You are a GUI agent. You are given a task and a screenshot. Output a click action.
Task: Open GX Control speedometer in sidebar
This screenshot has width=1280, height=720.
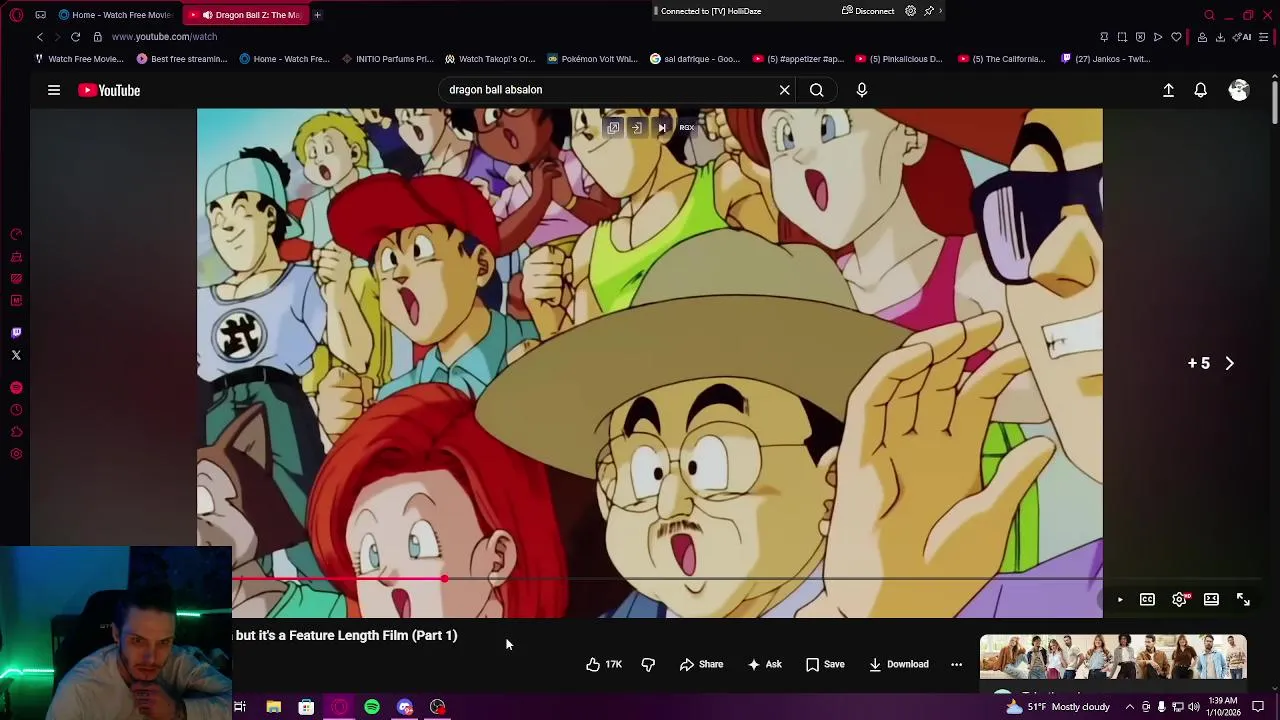(16, 234)
